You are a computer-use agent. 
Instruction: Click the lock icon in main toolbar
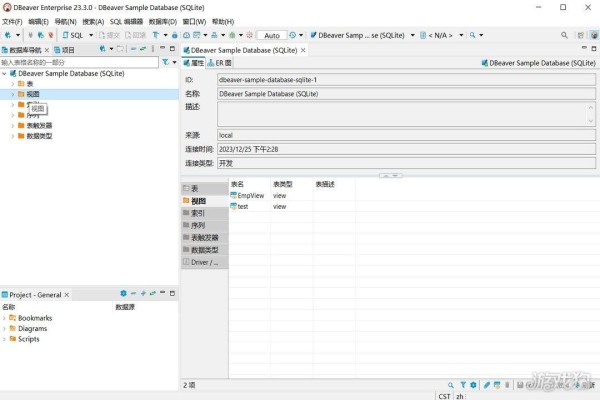174,35
